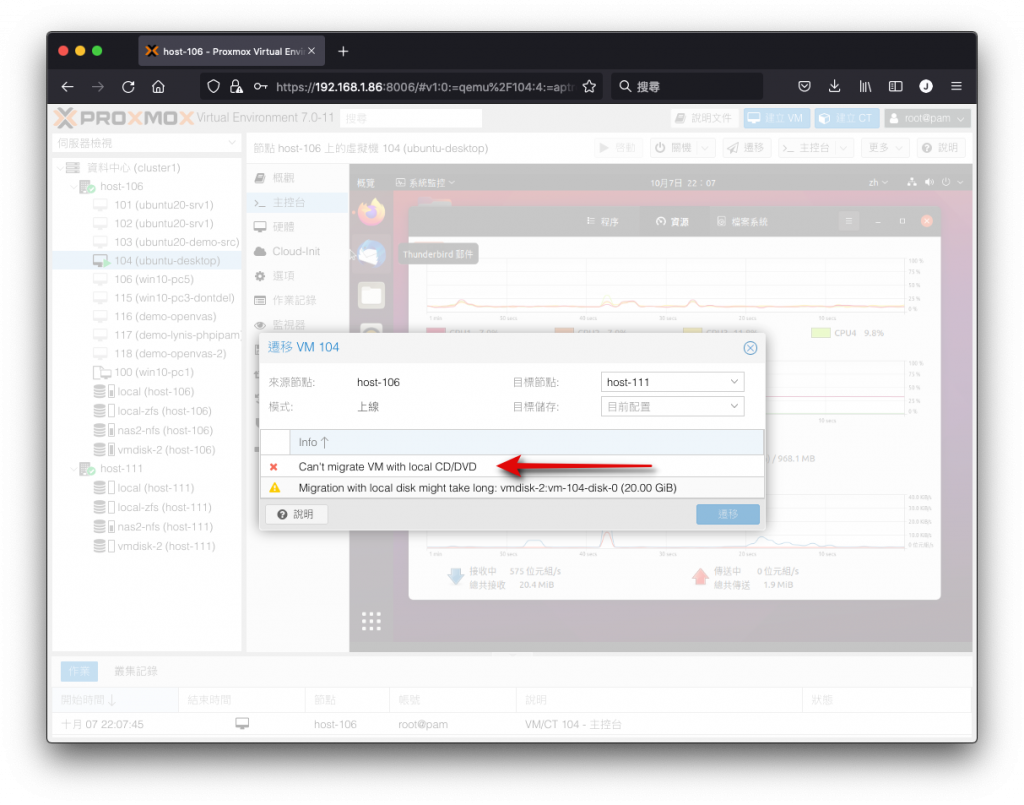Click the Thunderbird icon in Ubuntu dock

pos(371,254)
